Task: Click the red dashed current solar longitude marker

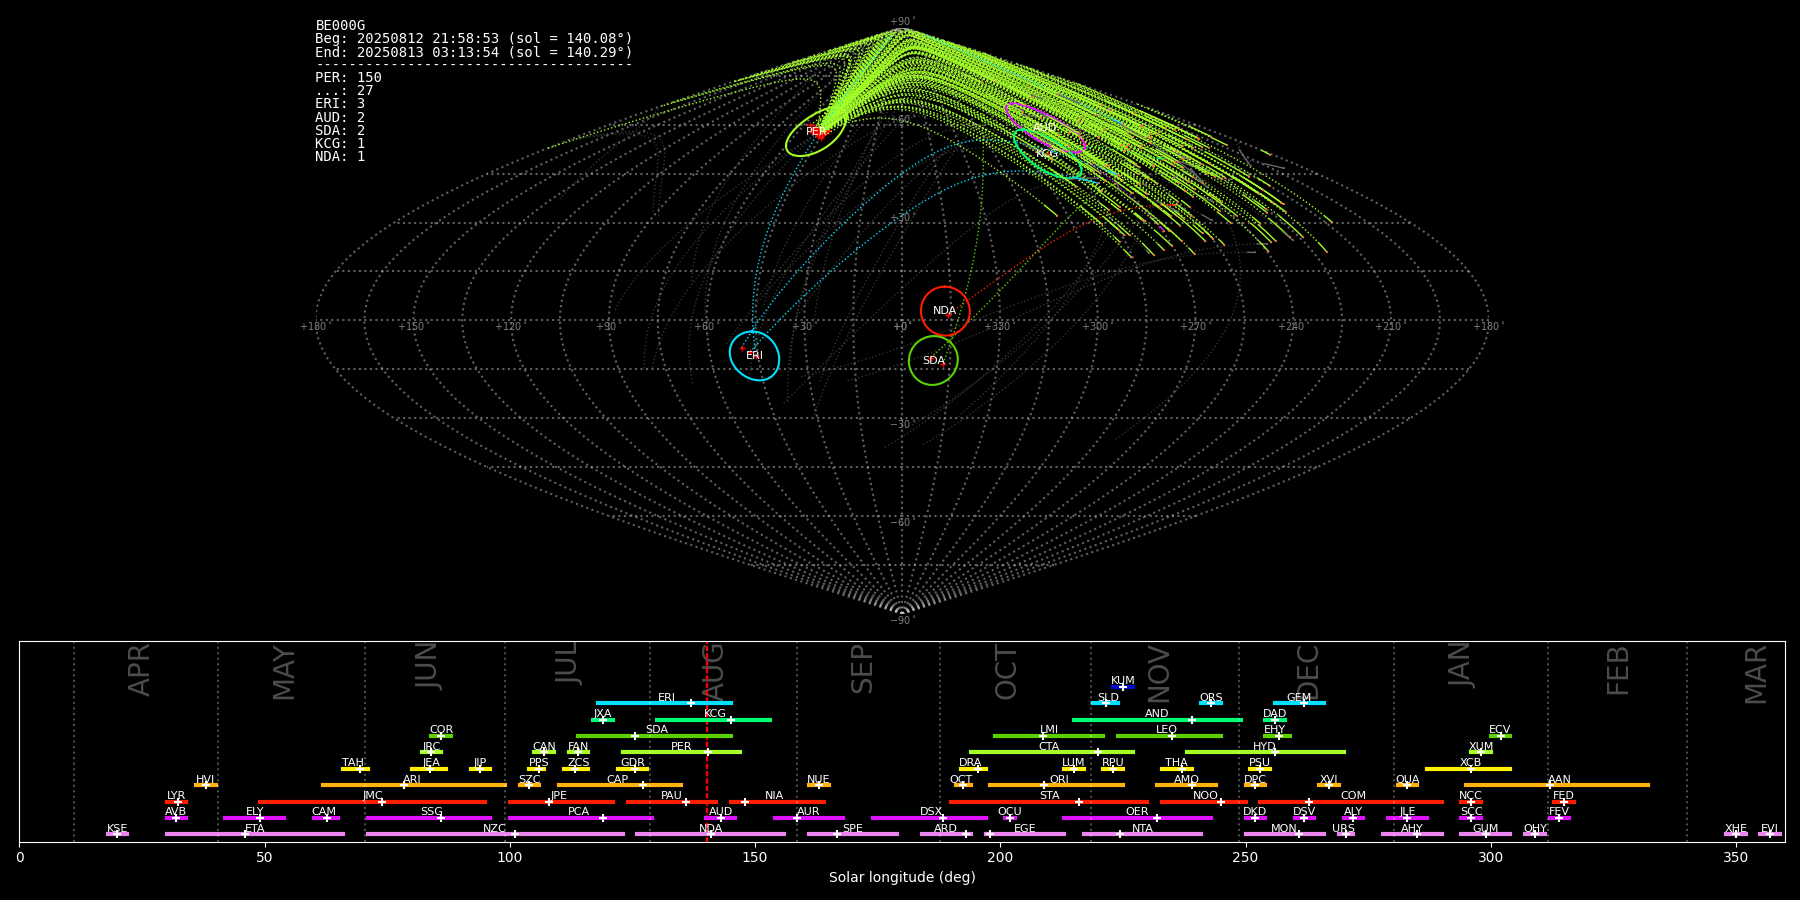Action: (x=707, y=741)
